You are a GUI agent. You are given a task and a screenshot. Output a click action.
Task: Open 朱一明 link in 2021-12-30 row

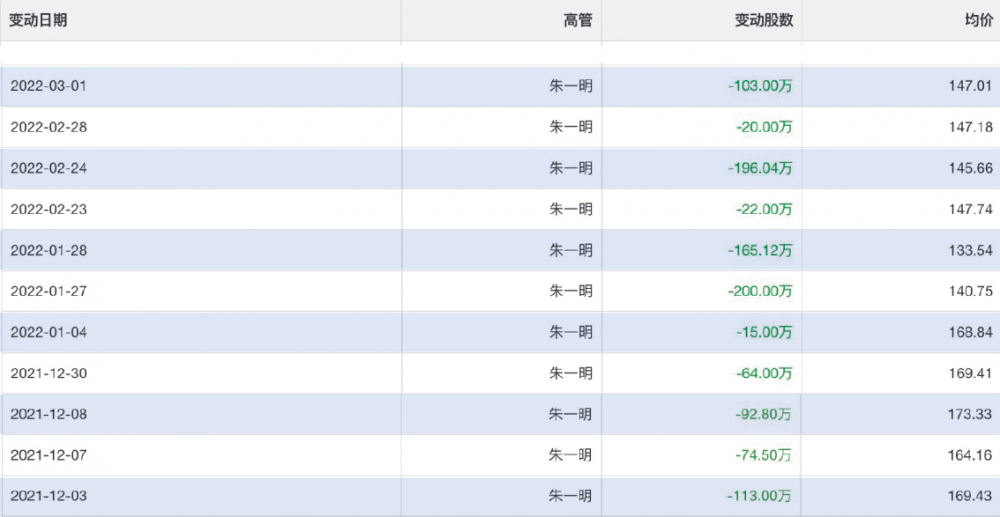(x=571, y=373)
